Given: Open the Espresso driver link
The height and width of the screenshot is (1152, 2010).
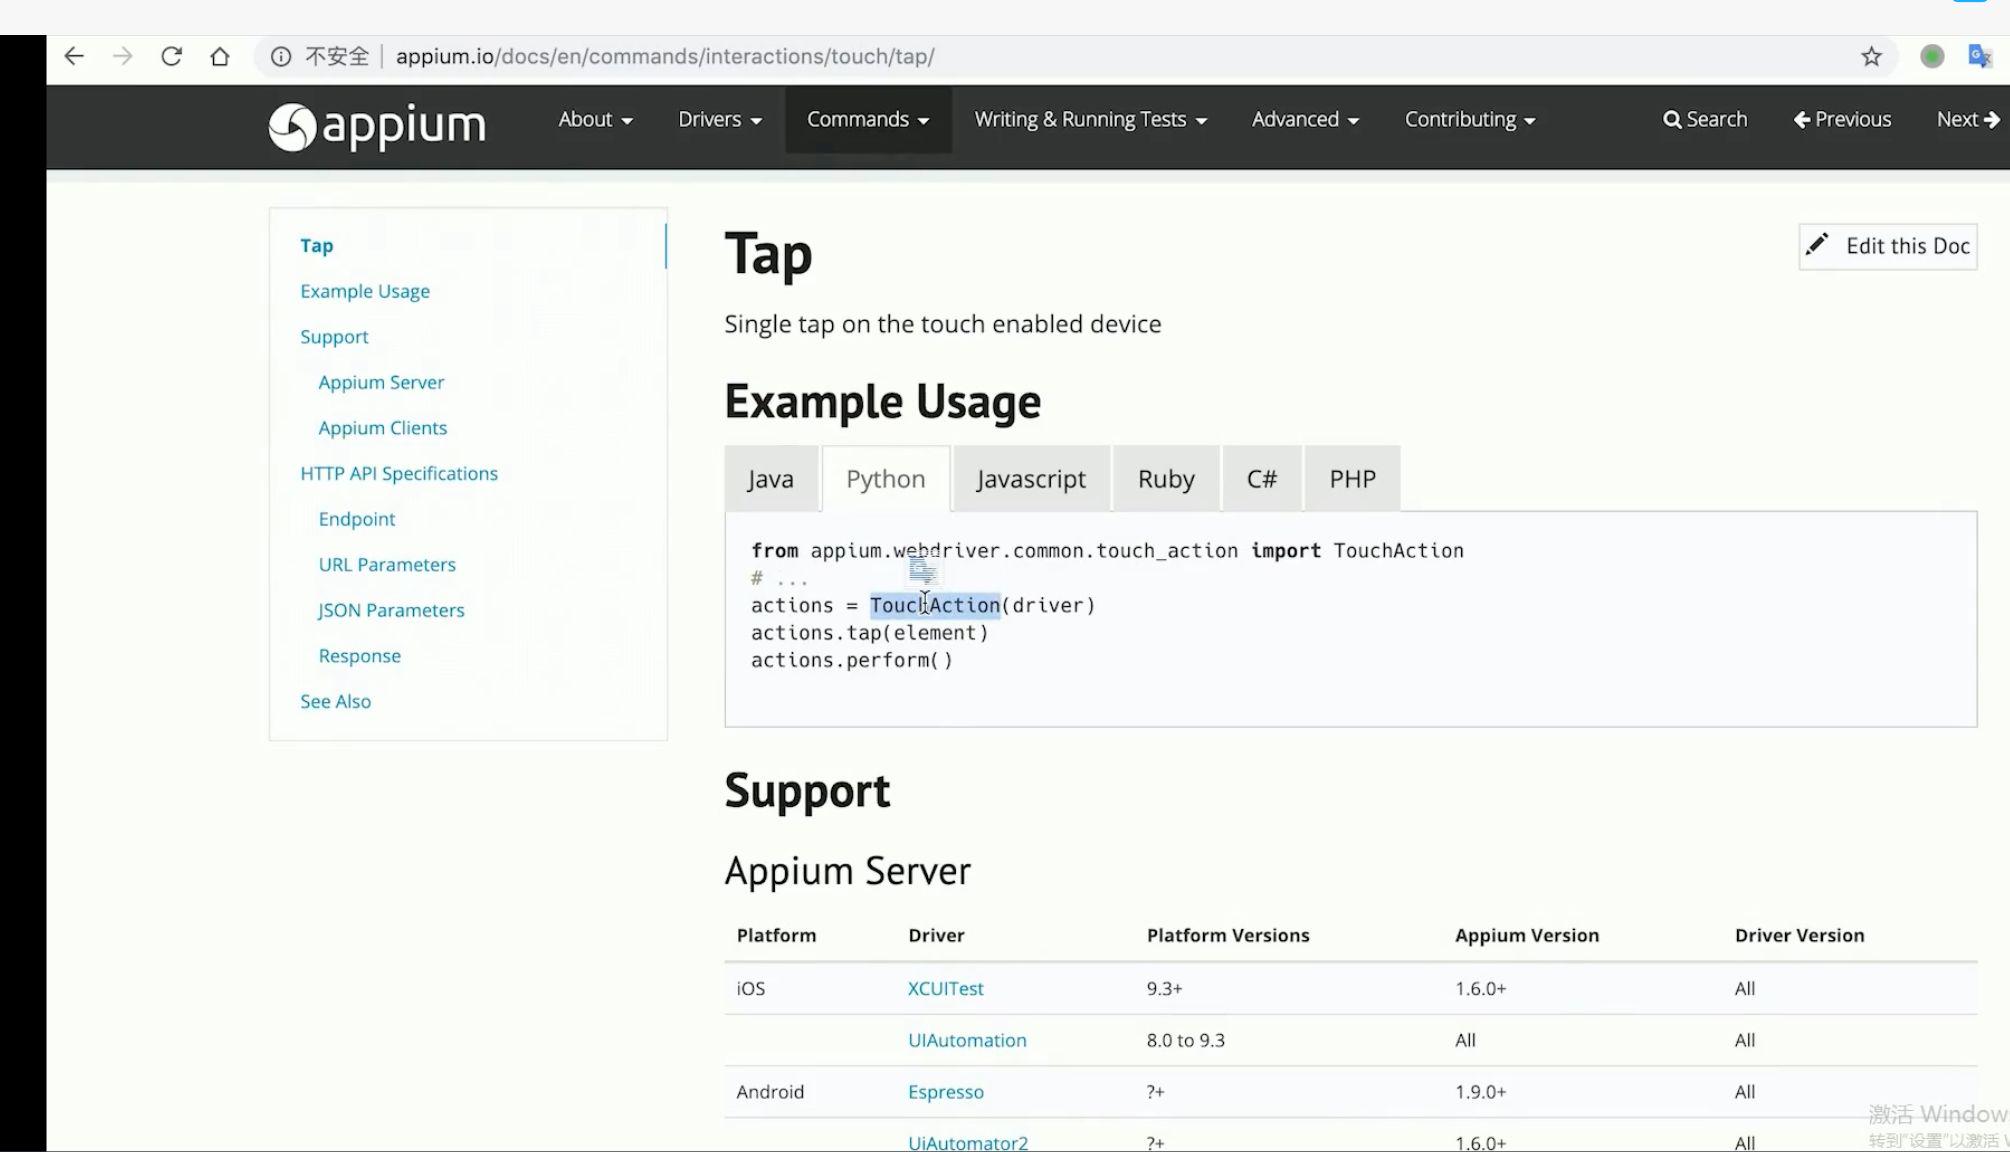Looking at the screenshot, I should click(x=946, y=1092).
